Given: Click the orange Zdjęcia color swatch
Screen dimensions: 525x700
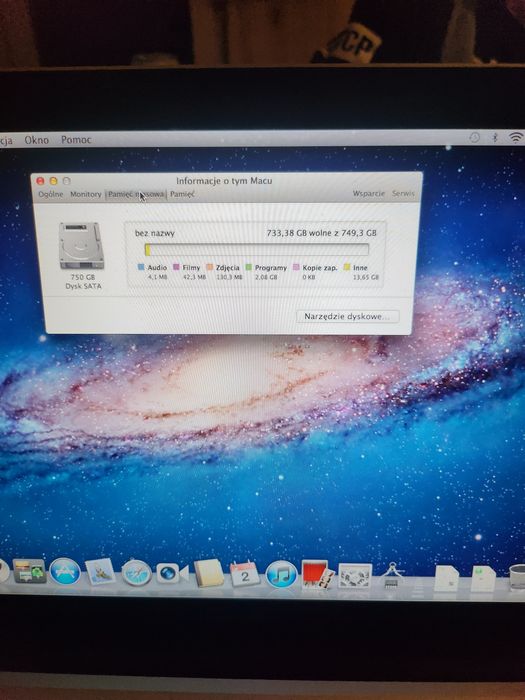Looking at the screenshot, I should tap(209, 267).
